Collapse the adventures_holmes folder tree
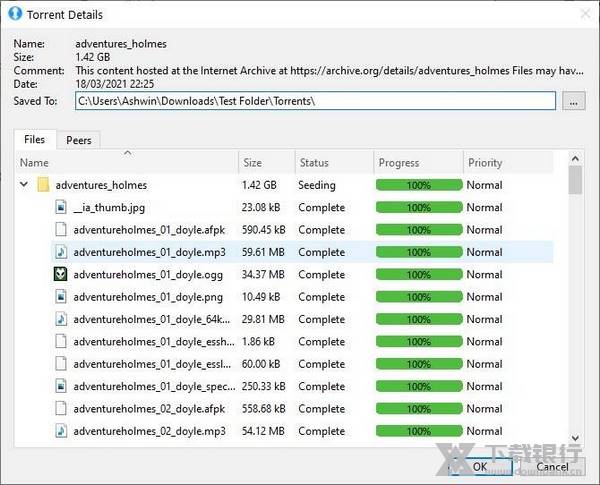This screenshot has height=485, width=600. [23, 185]
